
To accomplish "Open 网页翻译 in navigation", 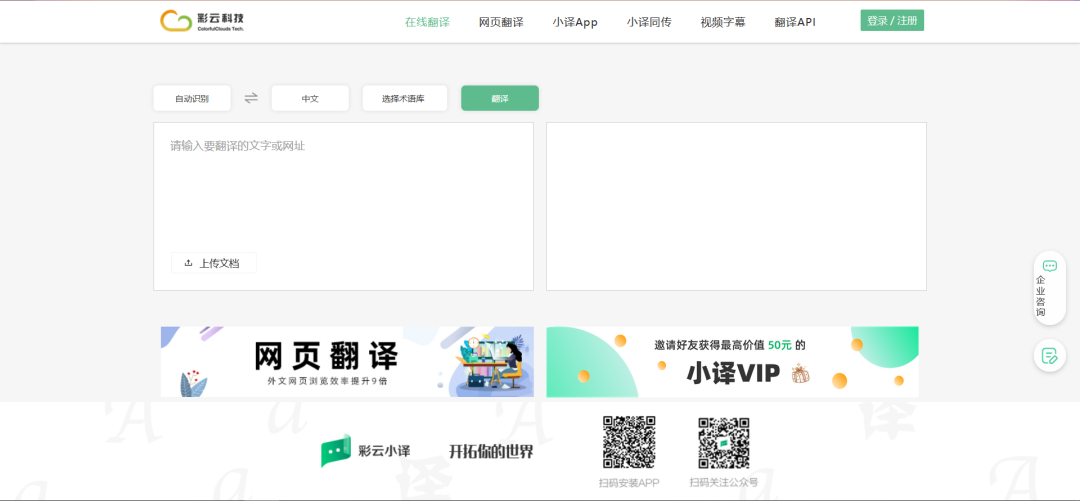I will pos(501,21).
